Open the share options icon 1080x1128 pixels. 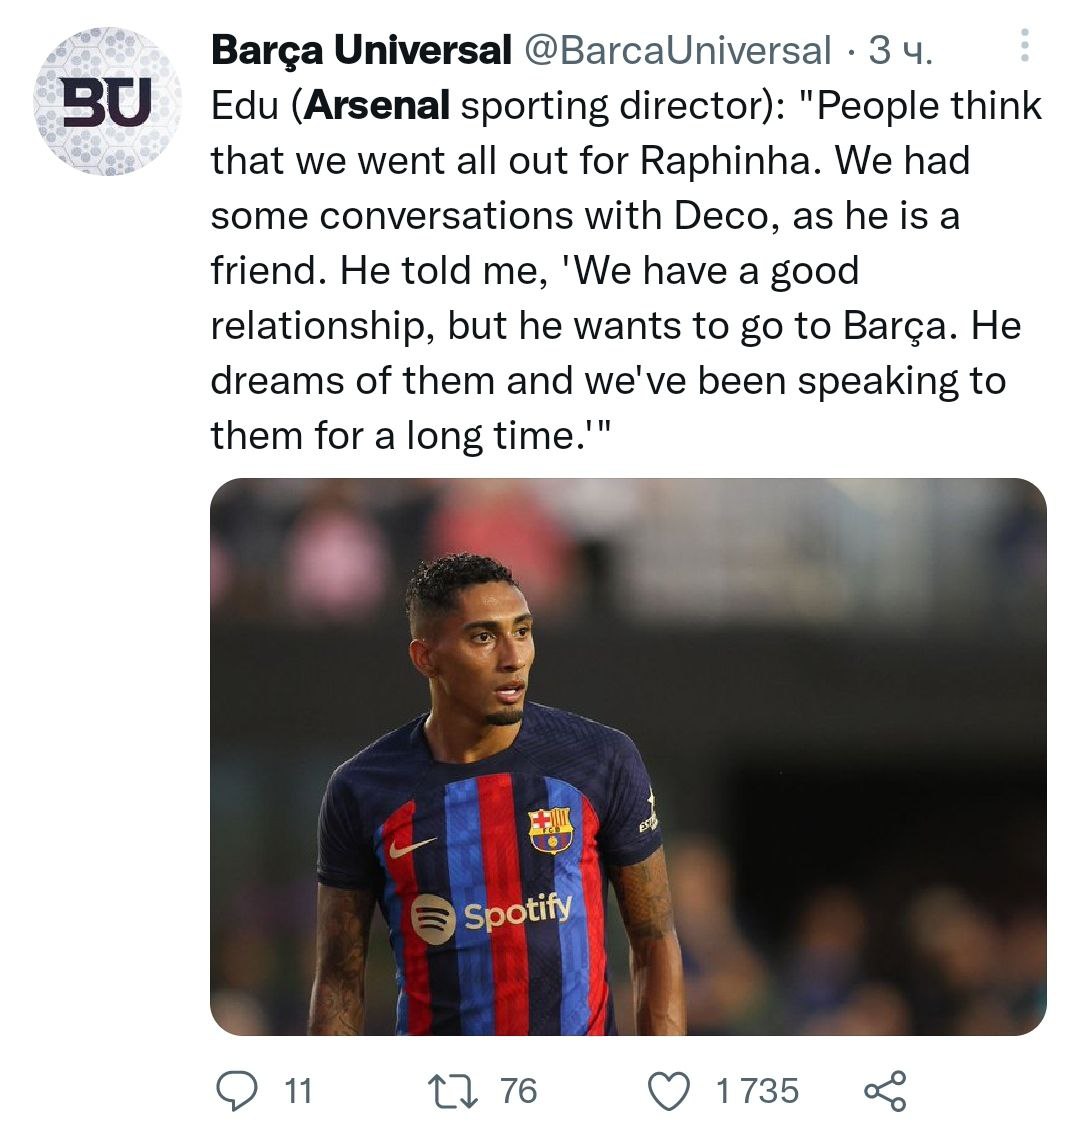click(x=885, y=1090)
